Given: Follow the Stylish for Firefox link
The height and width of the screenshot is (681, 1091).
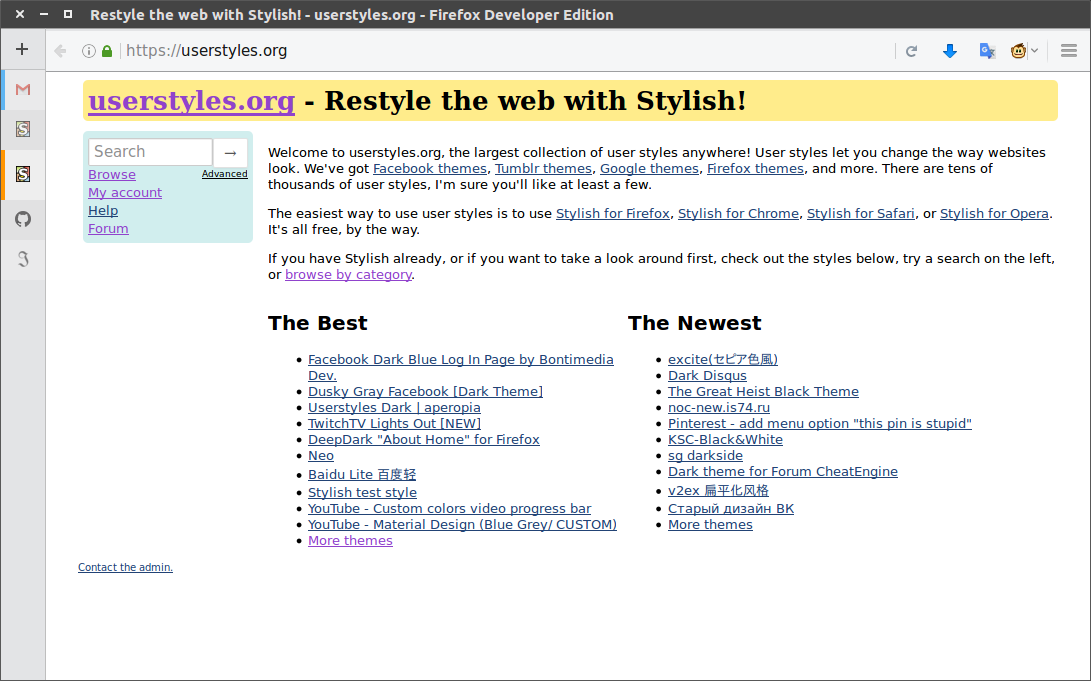Looking at the screenshot, I should [x=613, y=214].
